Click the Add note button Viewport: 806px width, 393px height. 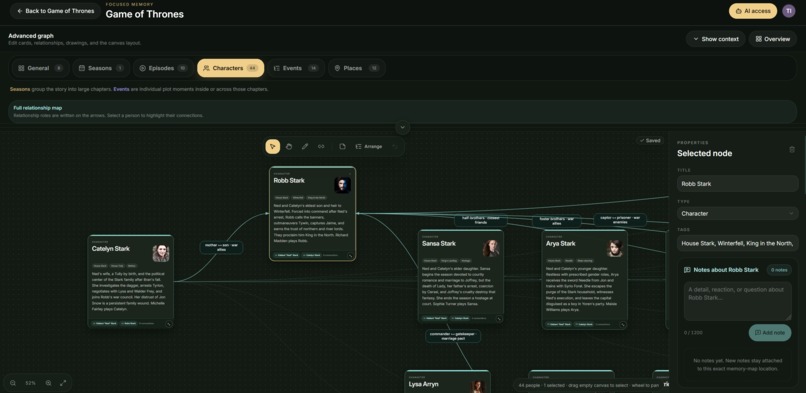[x=770, y=332]
